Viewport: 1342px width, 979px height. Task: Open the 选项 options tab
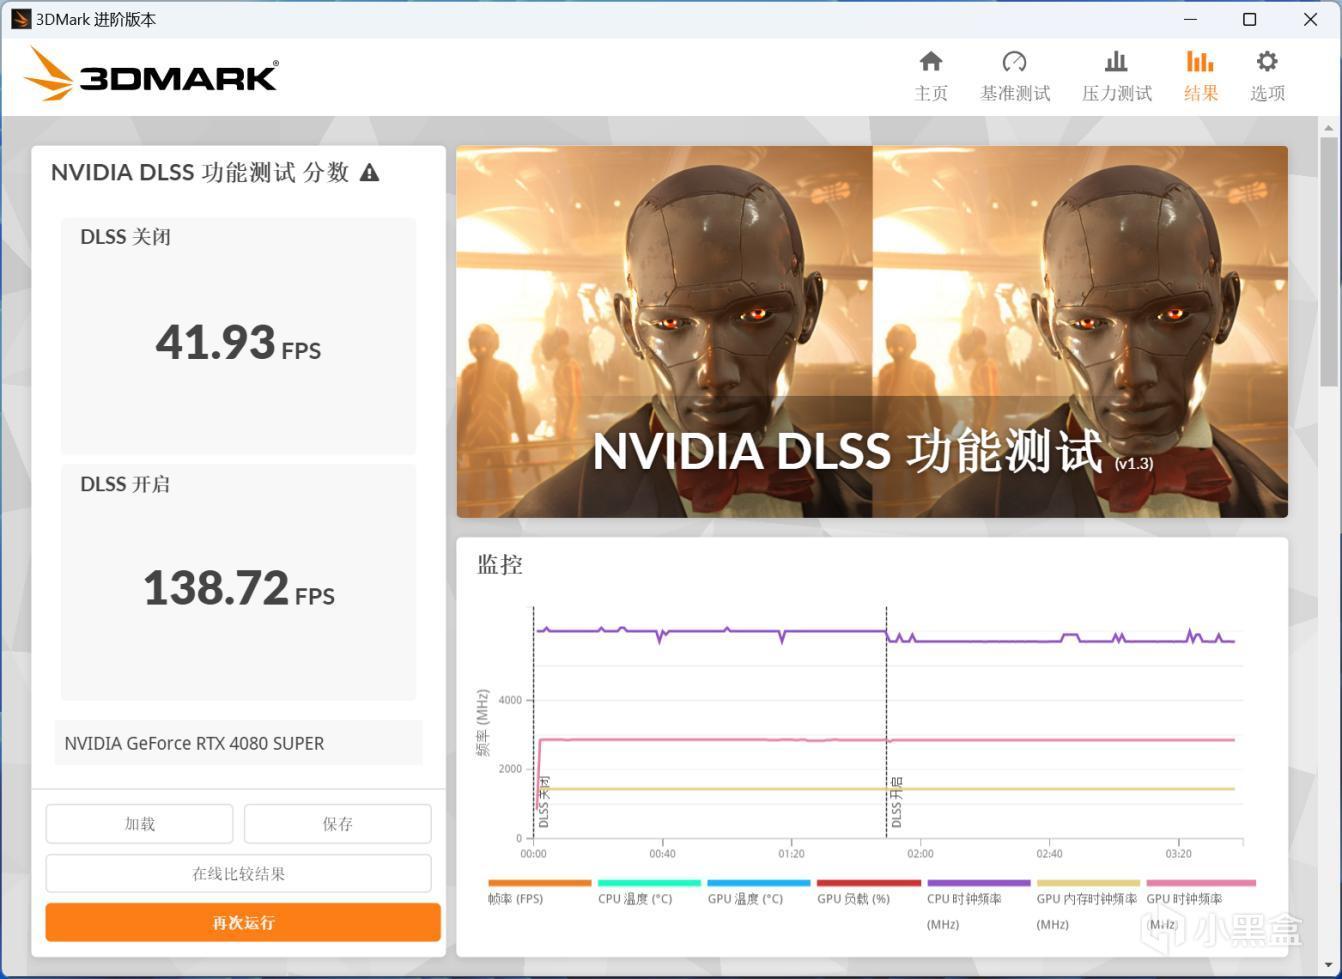point(1267,76)
